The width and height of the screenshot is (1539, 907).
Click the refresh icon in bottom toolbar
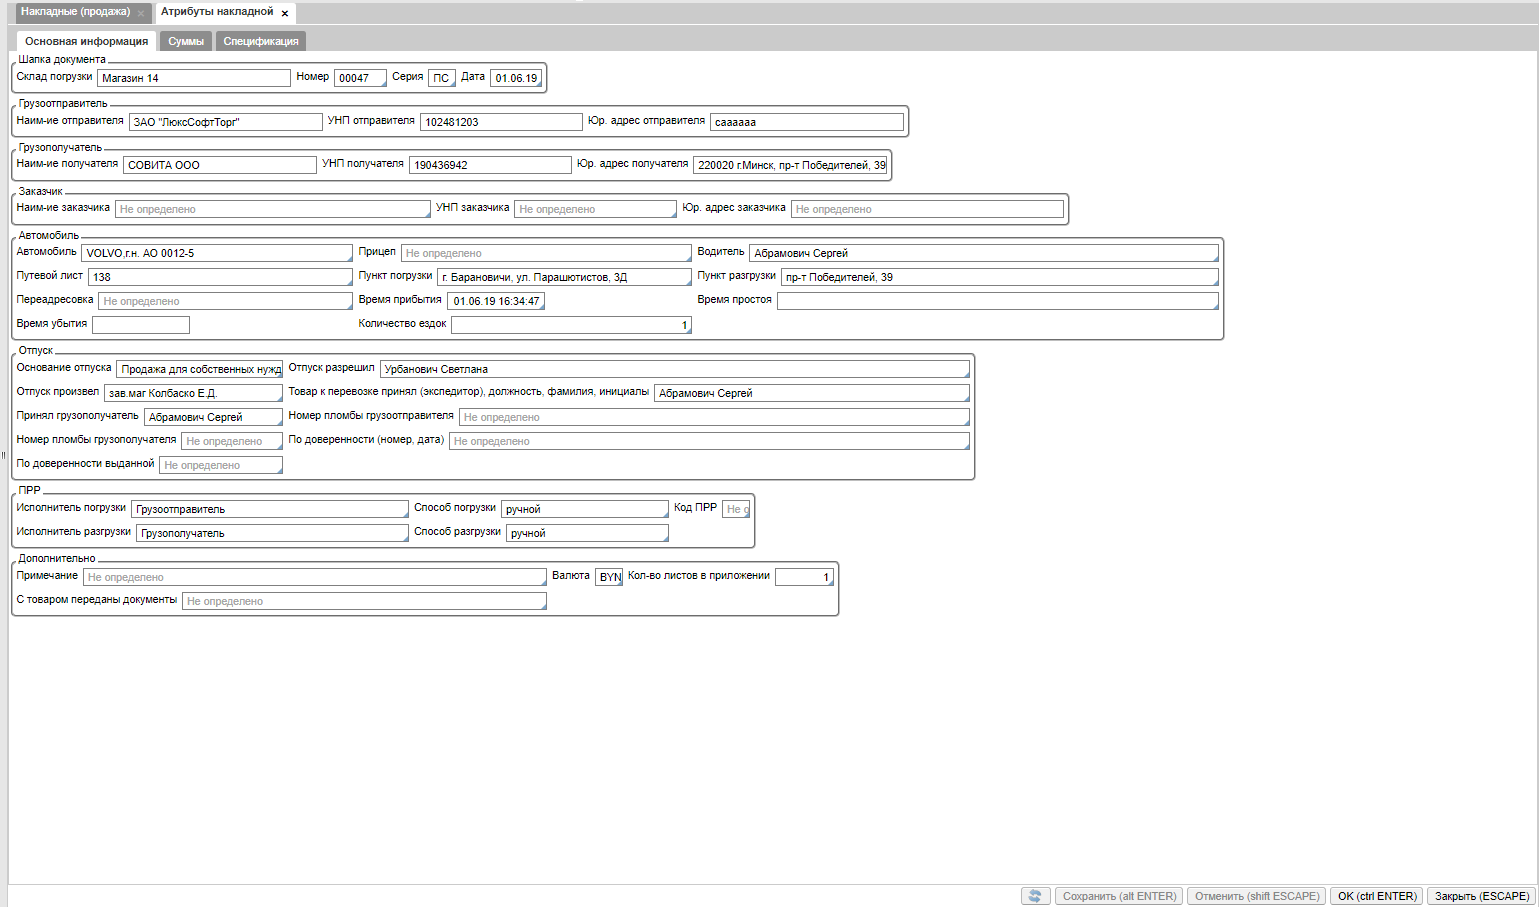(x=1035, y=896)
